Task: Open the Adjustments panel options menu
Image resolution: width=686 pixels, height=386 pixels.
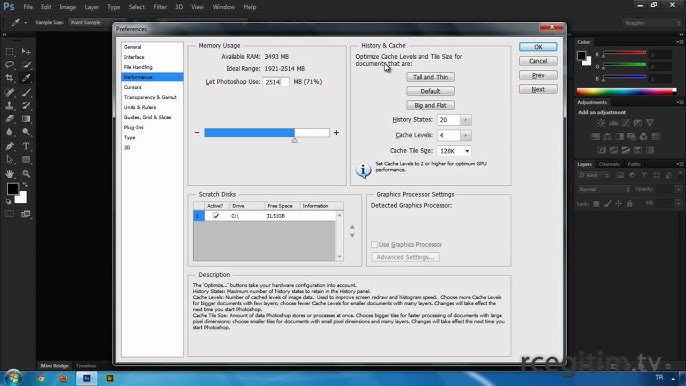Action: [x=680, y=102]
